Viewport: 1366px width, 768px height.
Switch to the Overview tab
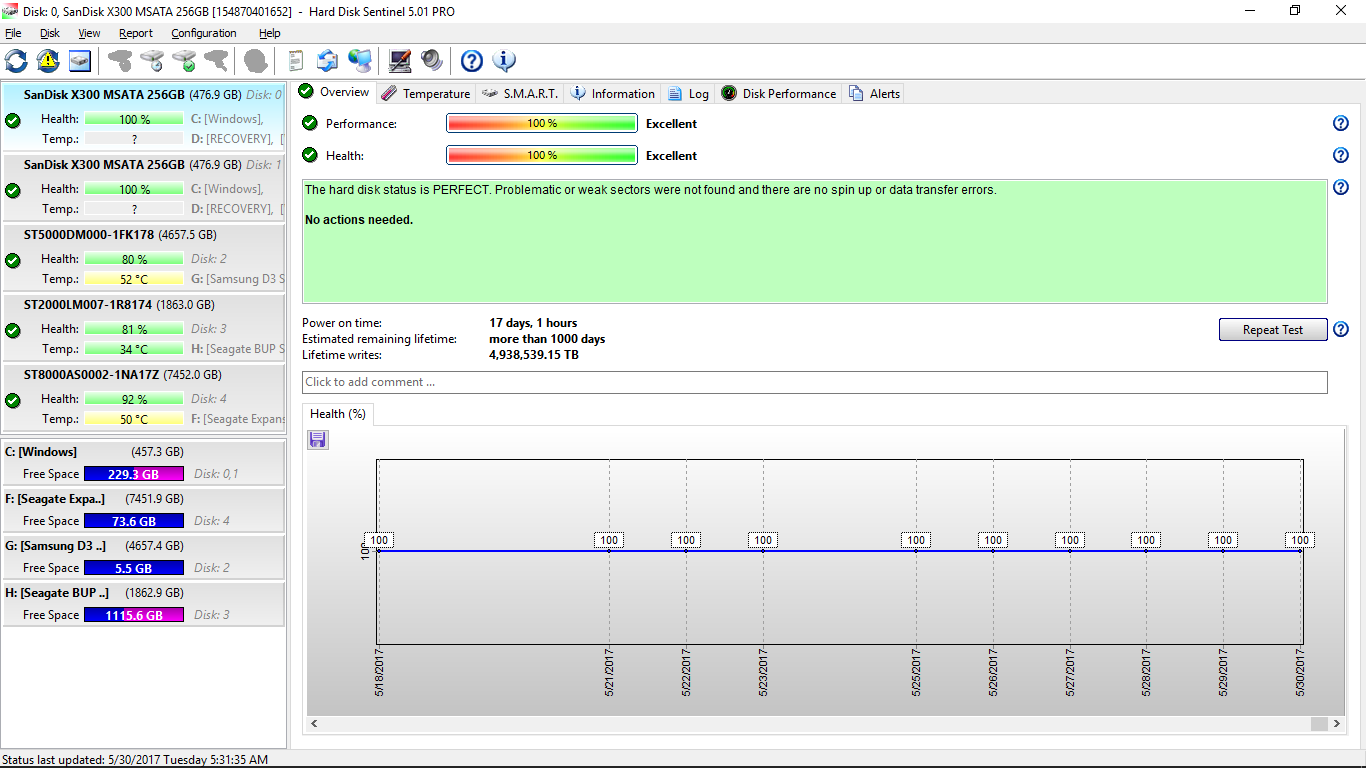[x=335, y=92]
